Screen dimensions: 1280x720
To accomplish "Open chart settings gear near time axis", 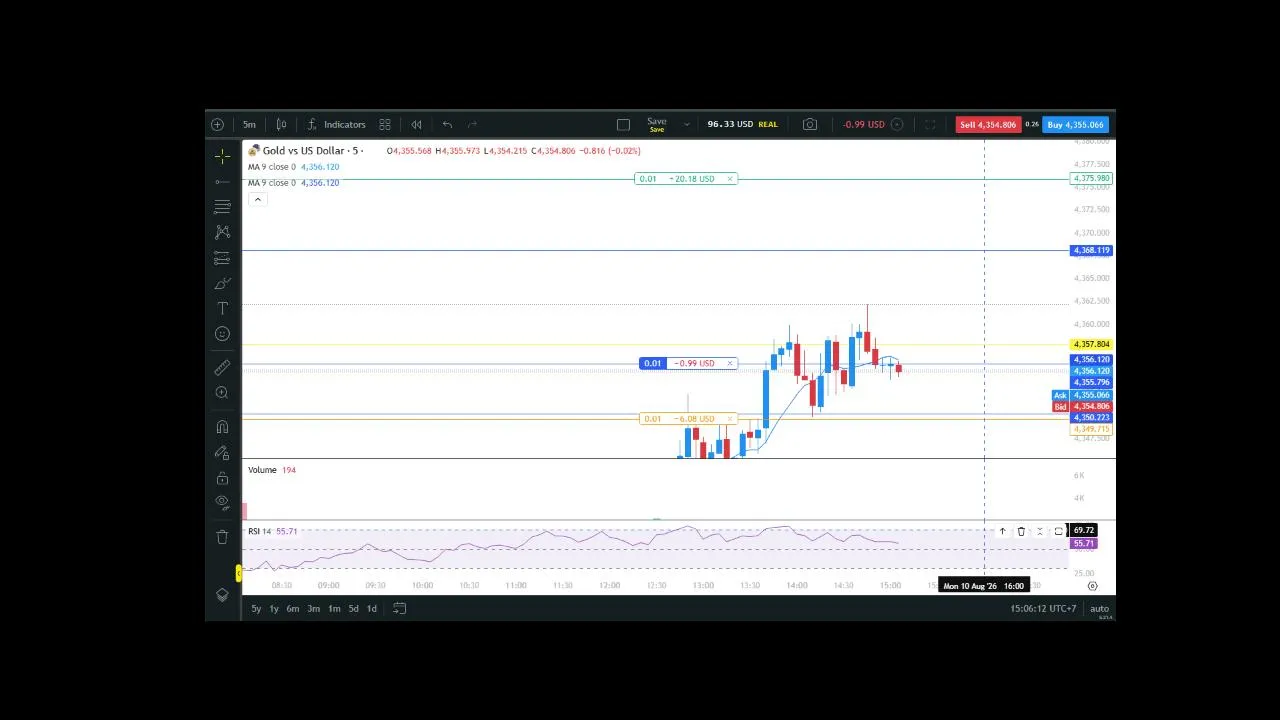I will [x=1093, y=586].
